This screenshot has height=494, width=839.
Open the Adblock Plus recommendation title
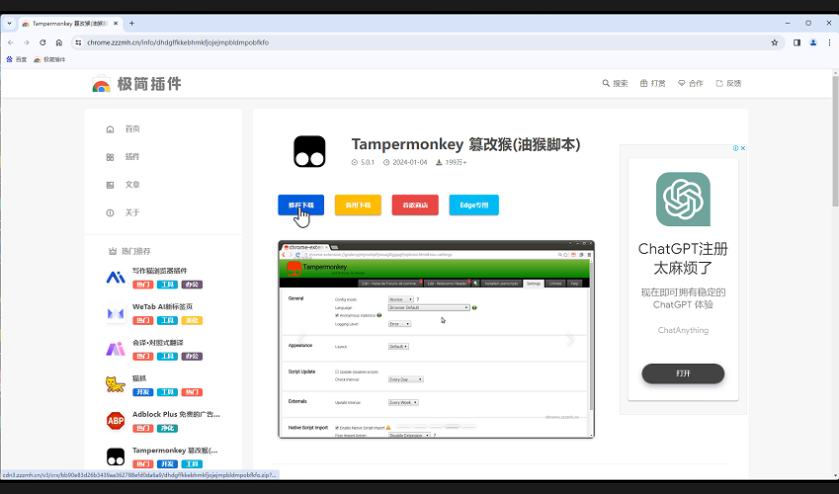click(176, 414)
